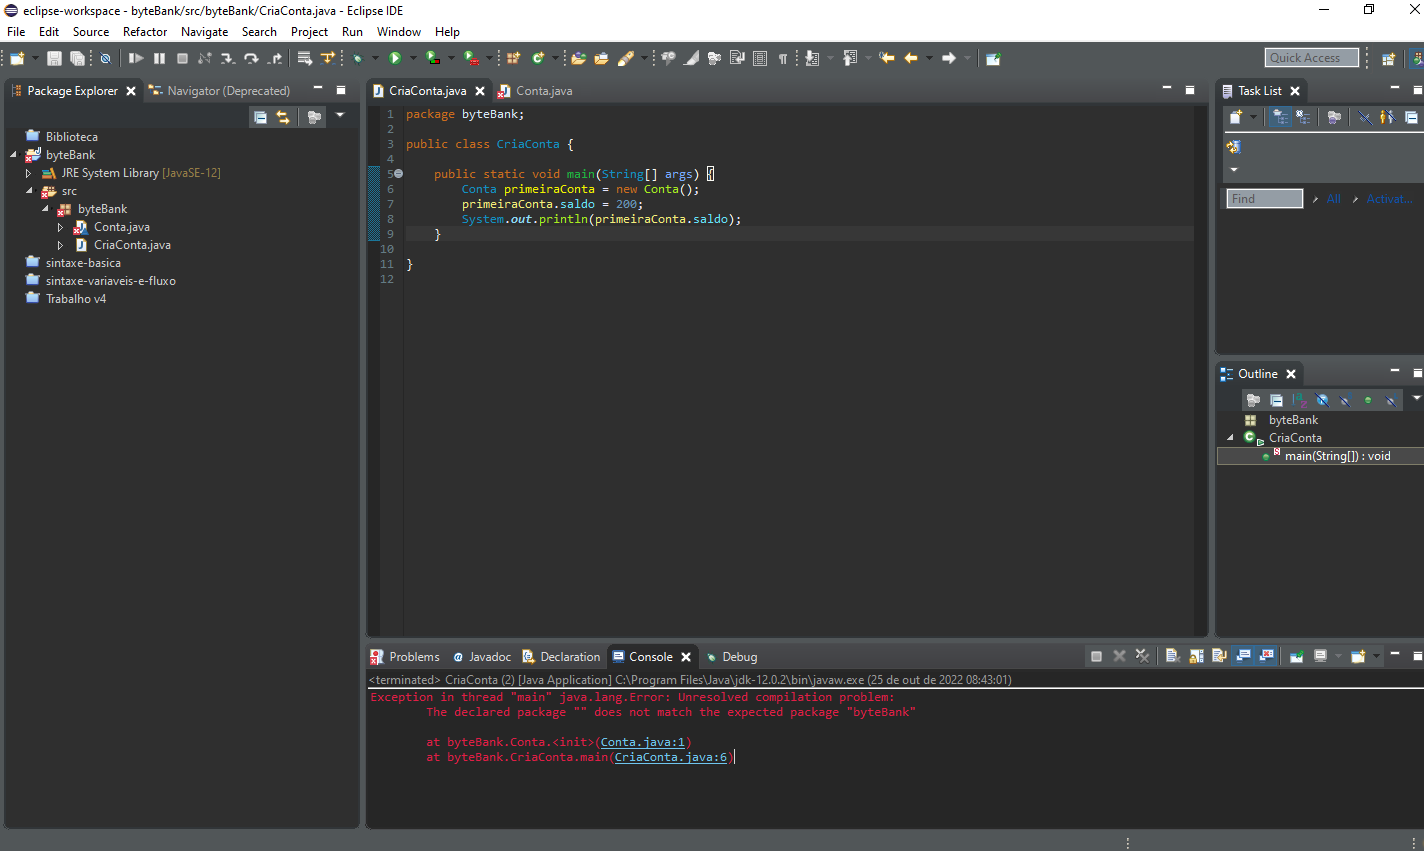
Task: Click Pin Console icon
Action: tap(1297, 656)
